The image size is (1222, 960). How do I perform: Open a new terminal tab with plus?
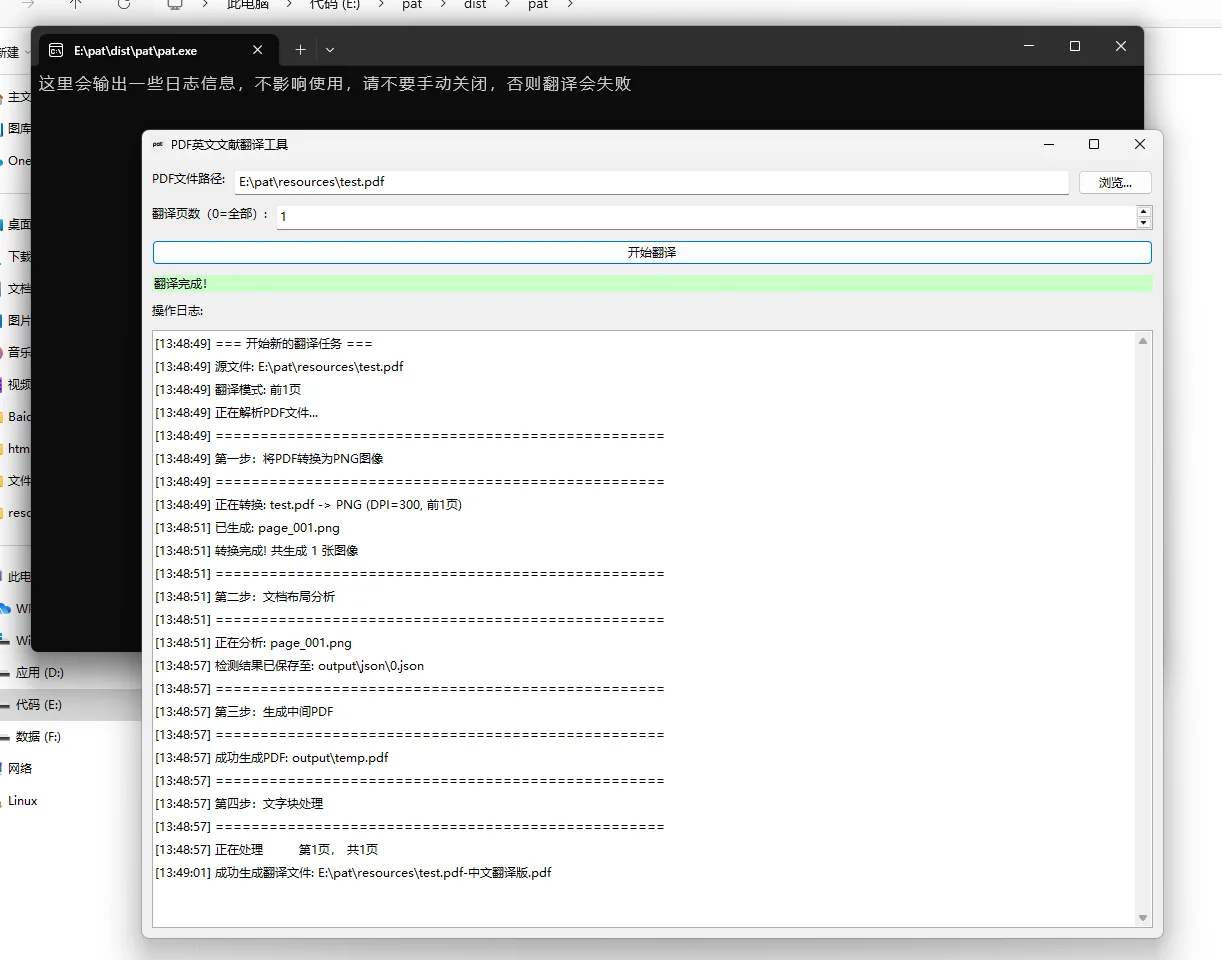point(300,49)
